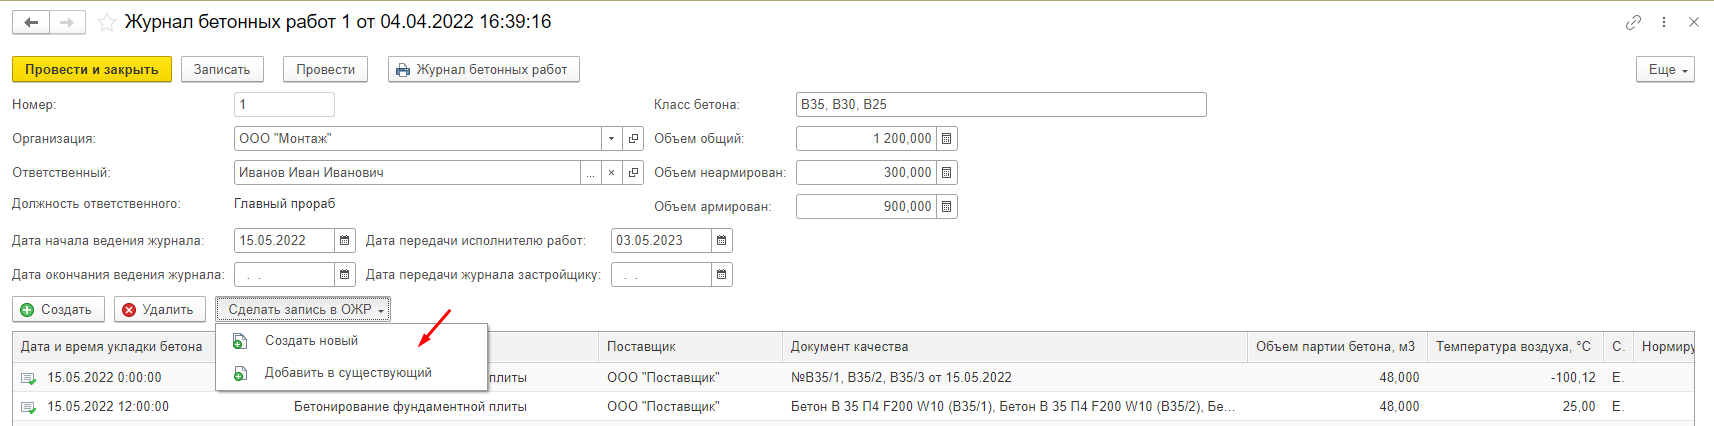Click the back navigation arrow
Viewport: 1714px width, 426px height.
(x=31, y=22)
